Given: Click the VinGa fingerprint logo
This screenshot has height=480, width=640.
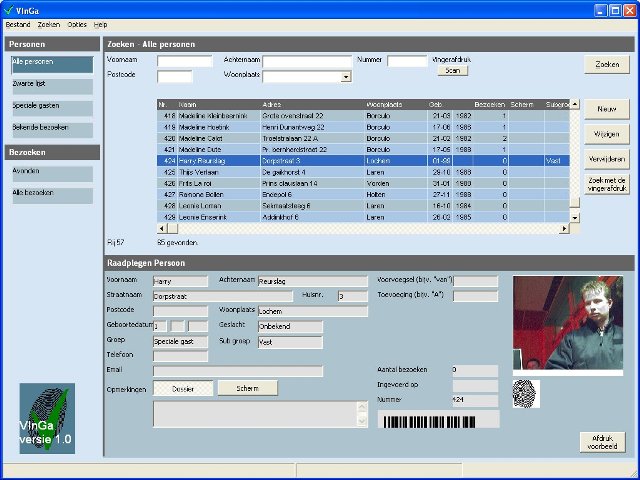Looking at the screenshot, I should 47,419.
